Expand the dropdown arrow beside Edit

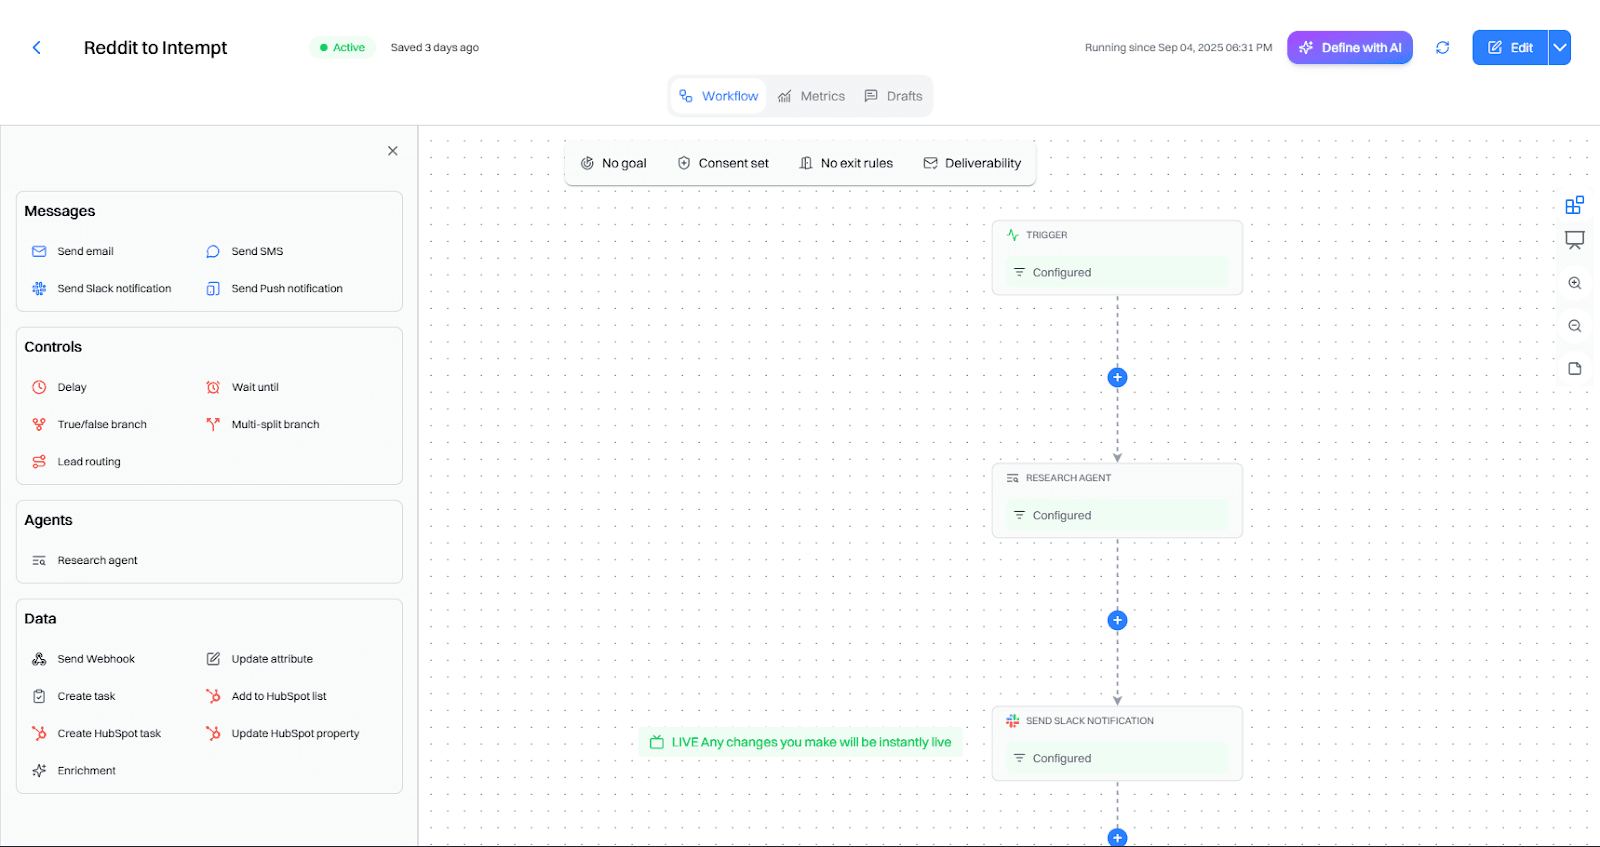point(1559,48)
